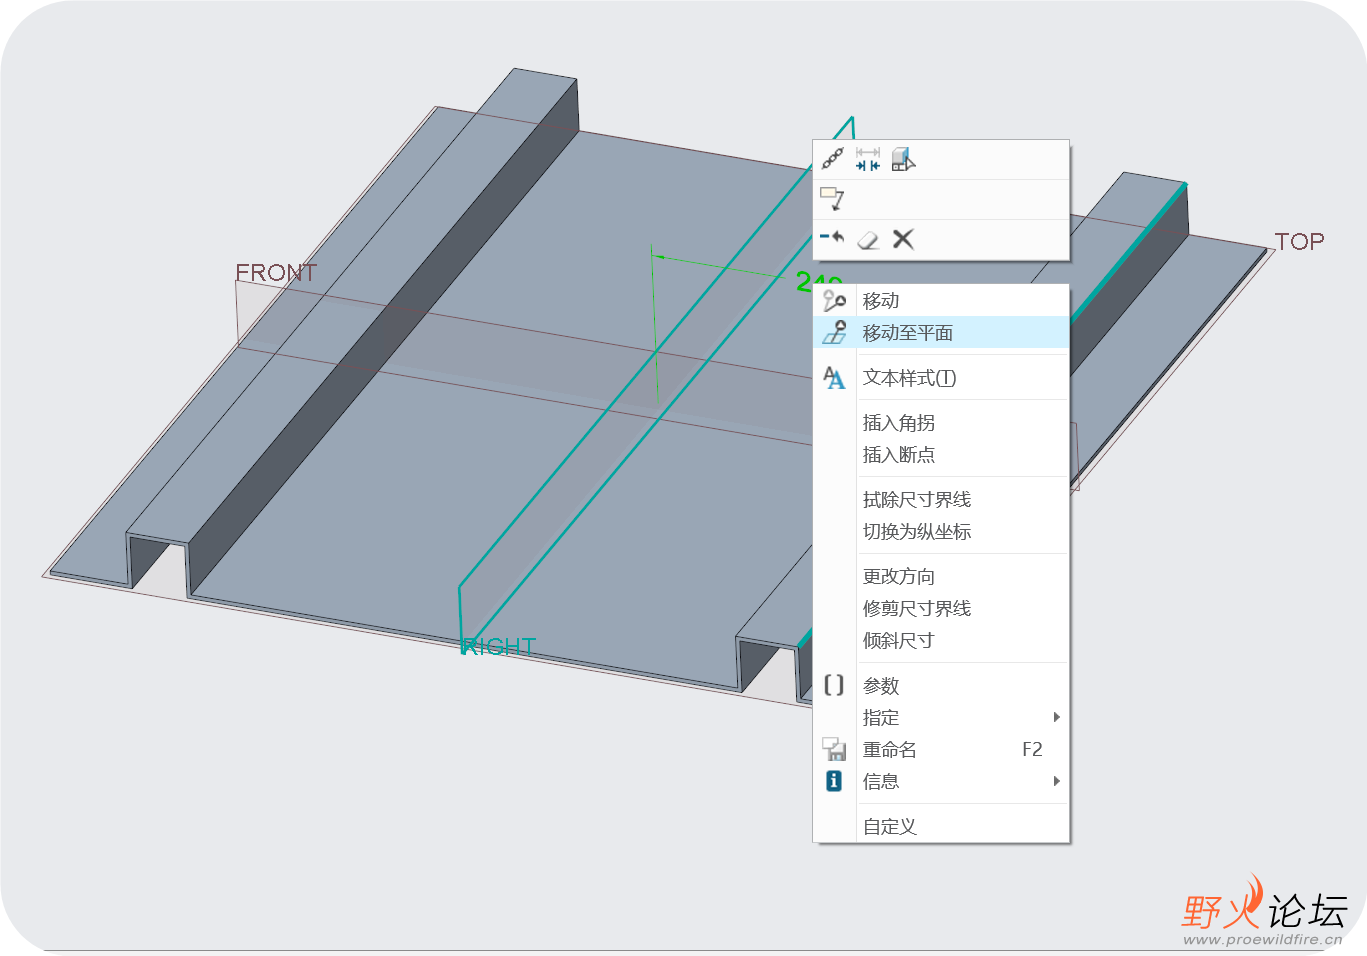The image size is (1367, 956).
Task: Click the green 240 dimension value
Action: tap(819, 281)
